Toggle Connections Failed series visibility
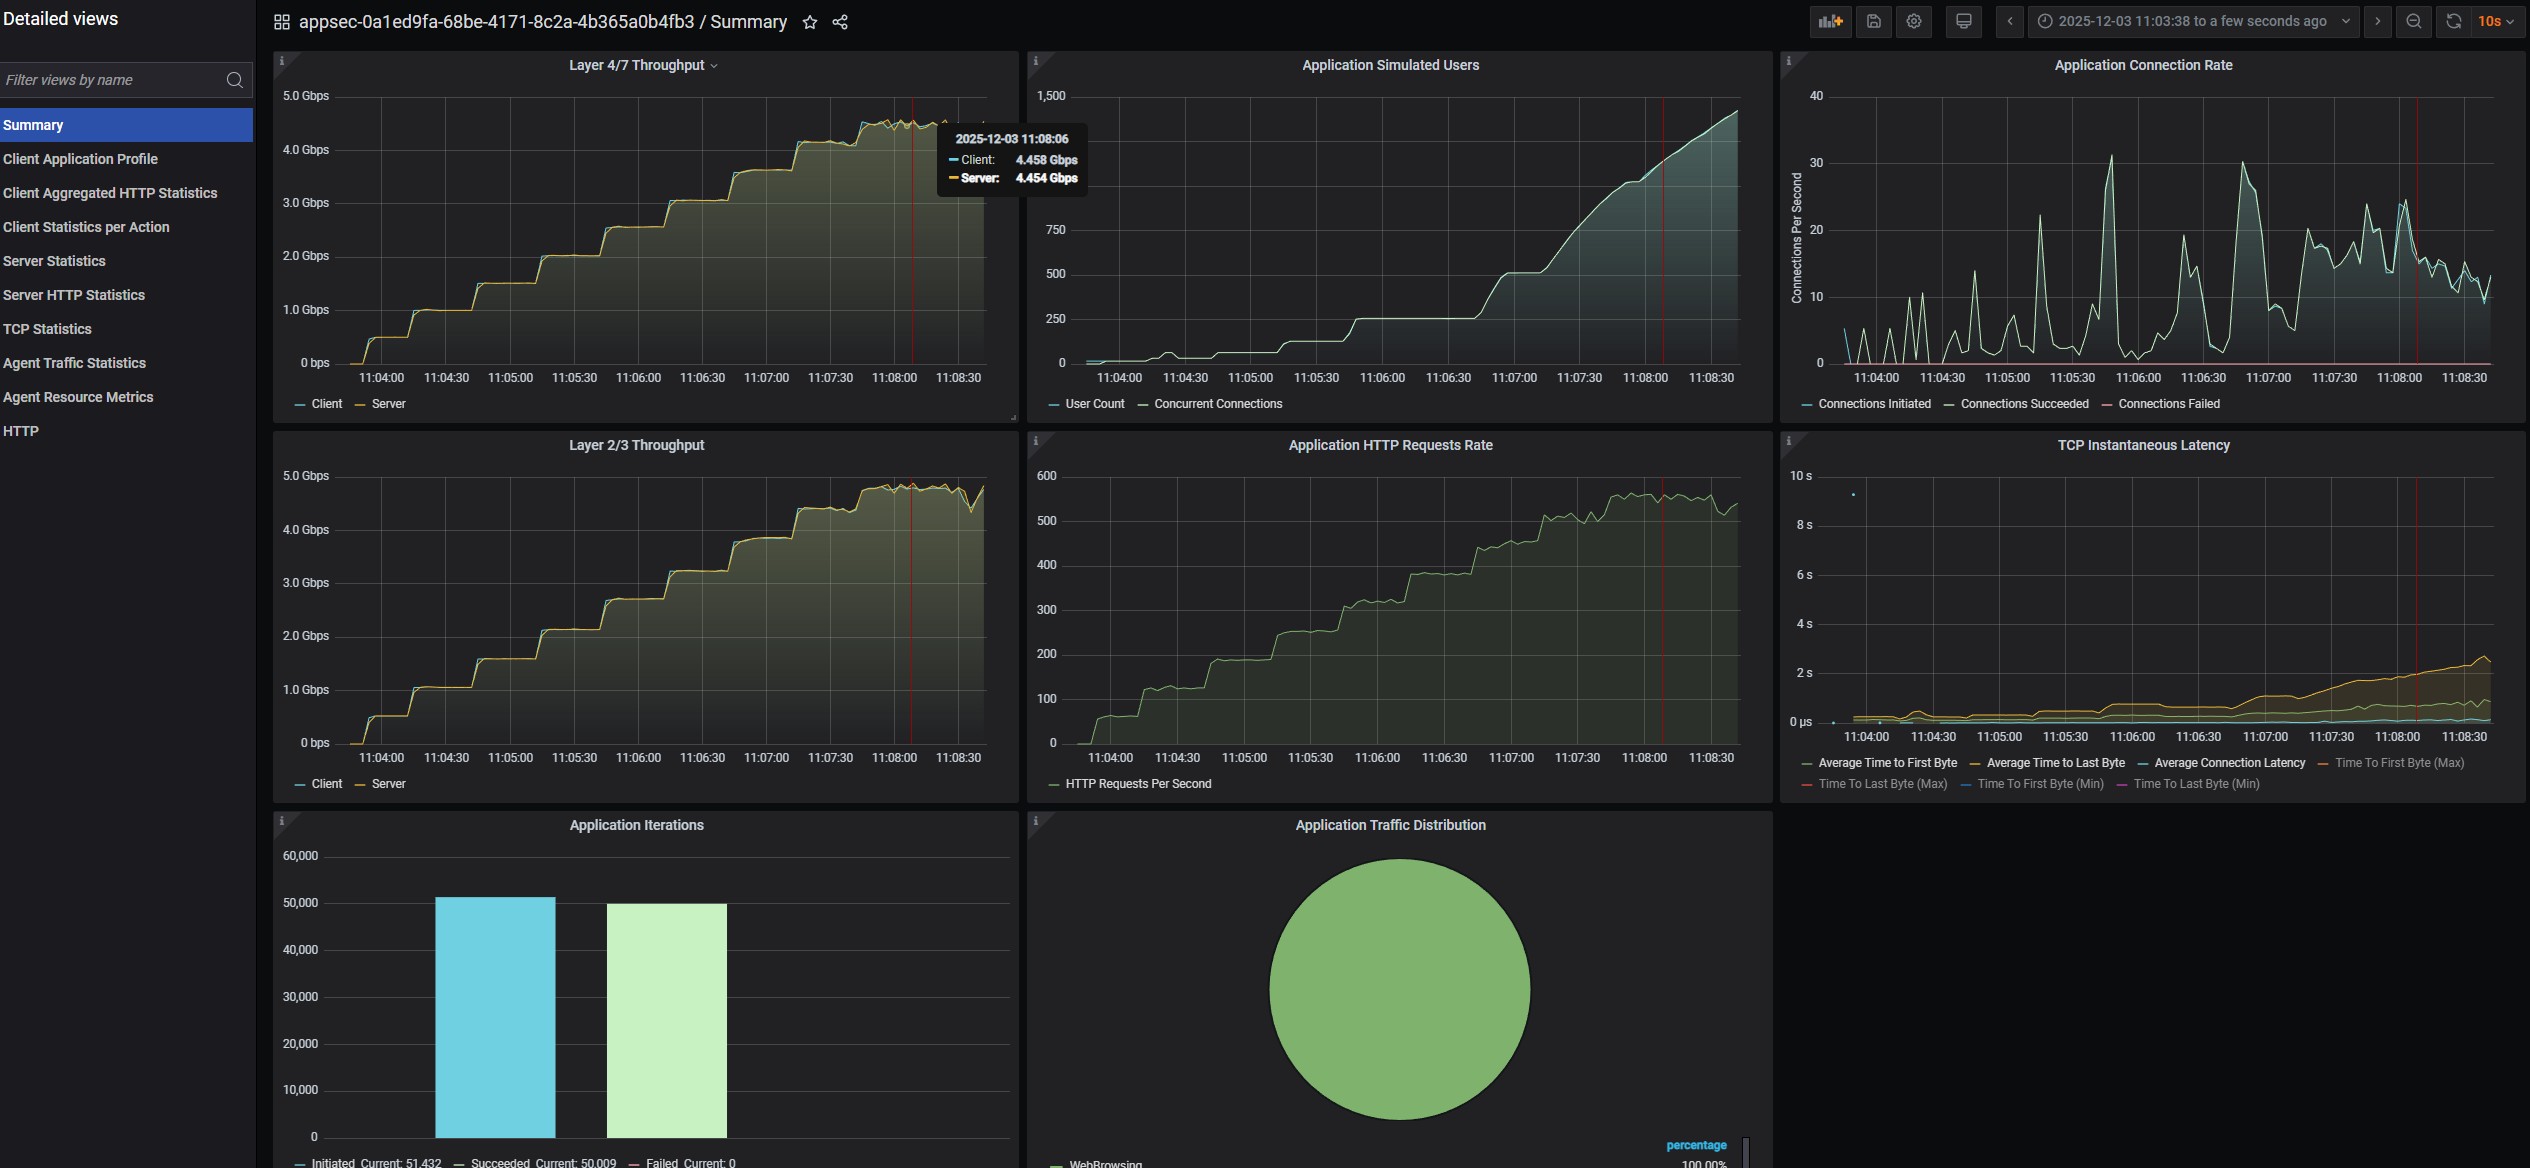Viewport: 2530px width, 1168px height. [x=2168, y=404]
